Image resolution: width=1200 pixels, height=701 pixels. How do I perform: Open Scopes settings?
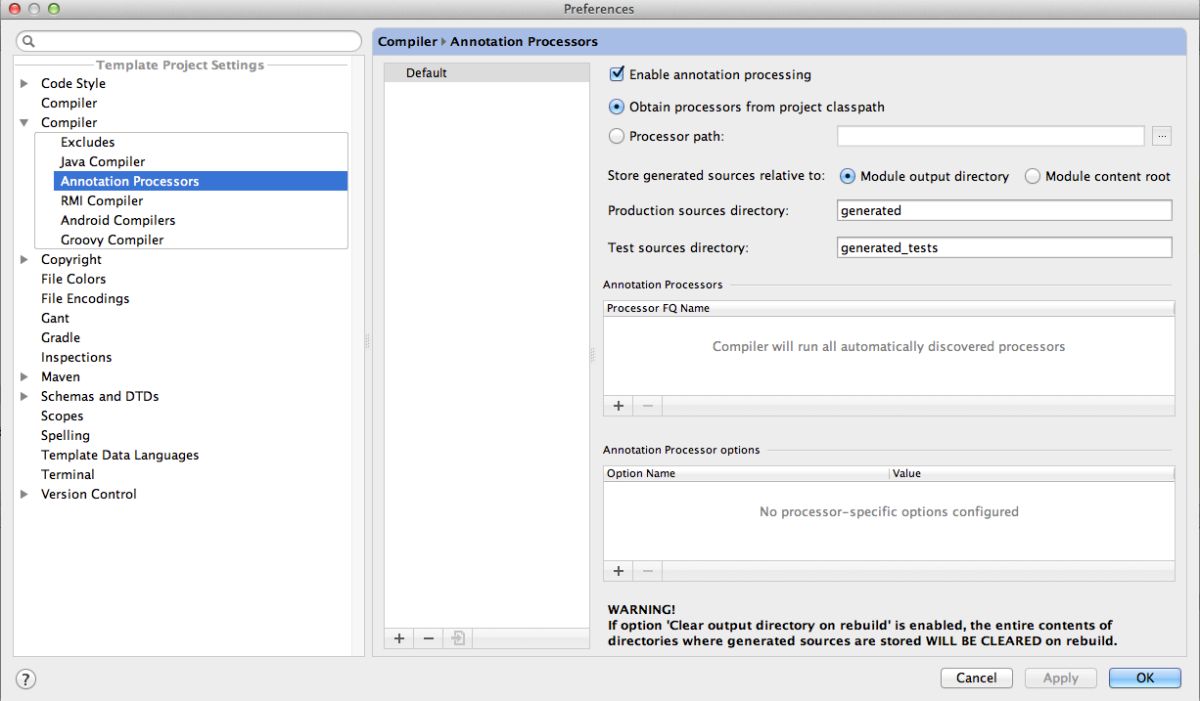click(x=62, y=416)
